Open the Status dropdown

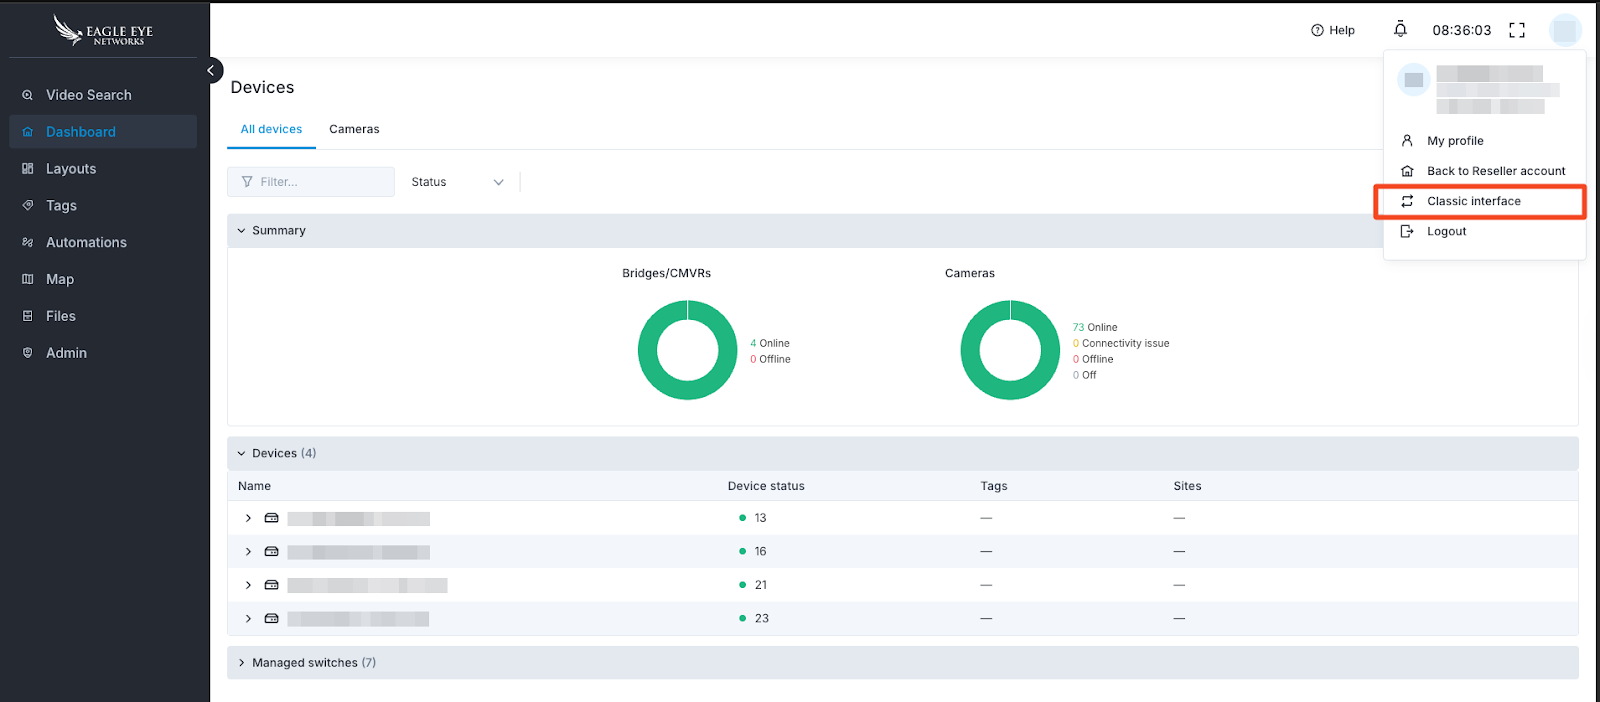[457, 182]
